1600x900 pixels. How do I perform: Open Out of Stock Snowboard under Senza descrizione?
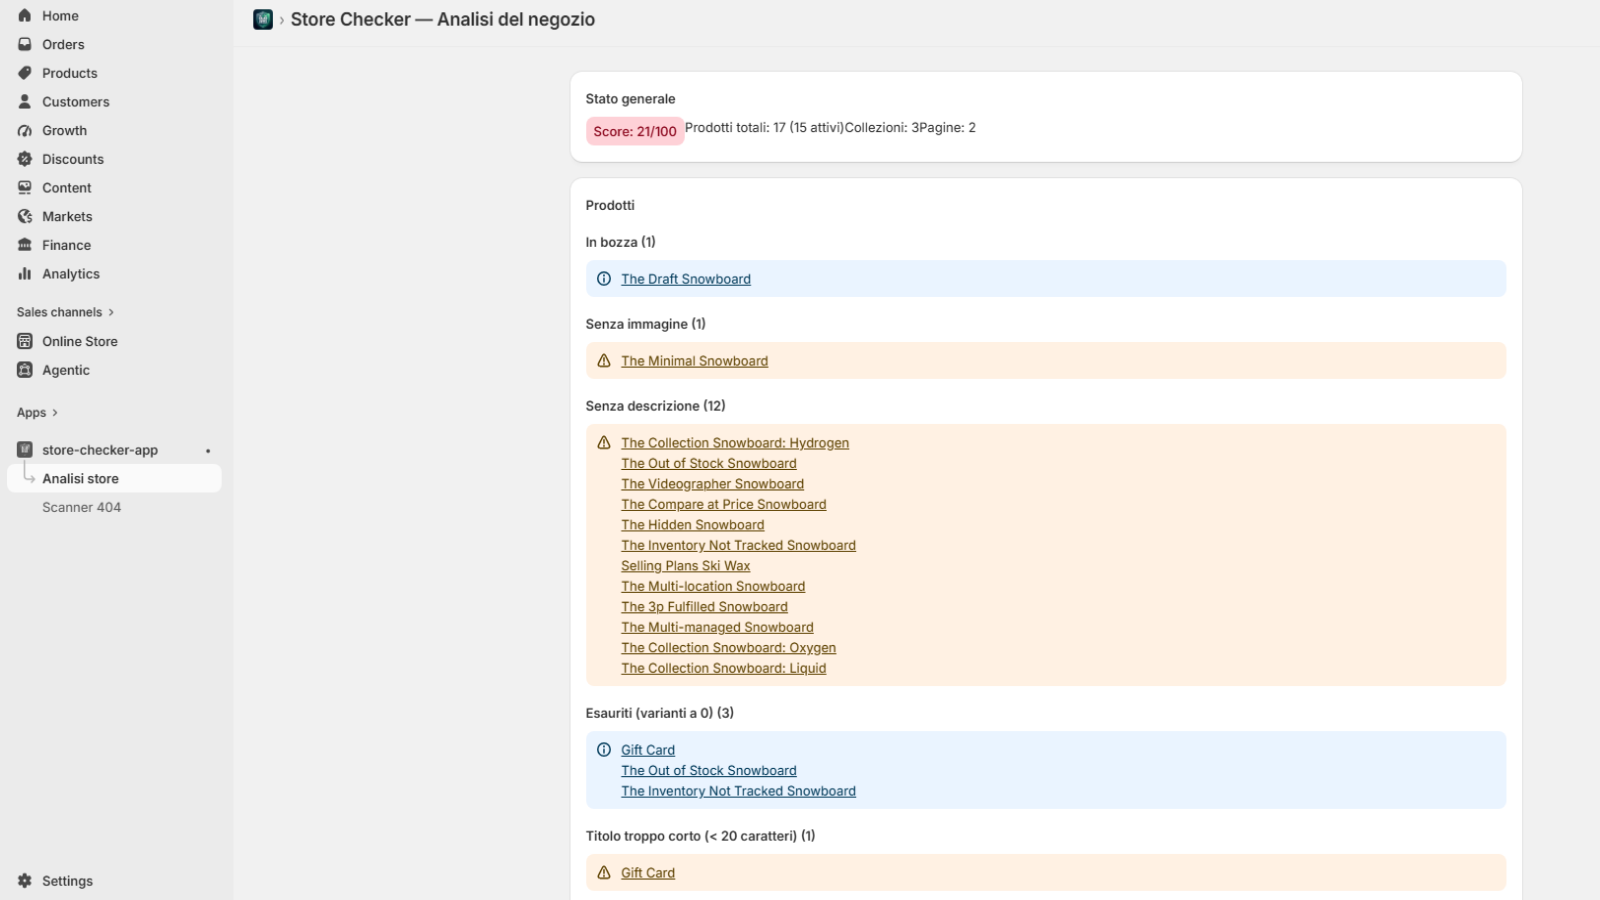click(709, 464)
